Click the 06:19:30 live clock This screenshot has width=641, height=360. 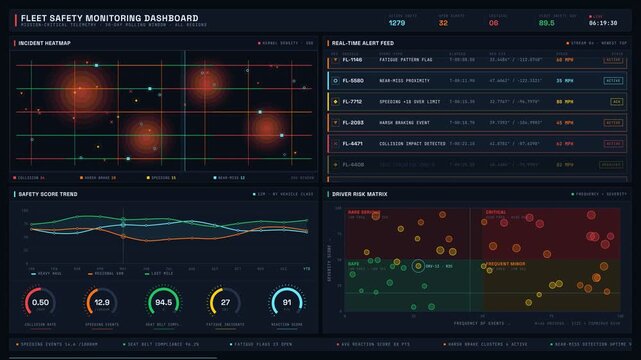[603, 23]
